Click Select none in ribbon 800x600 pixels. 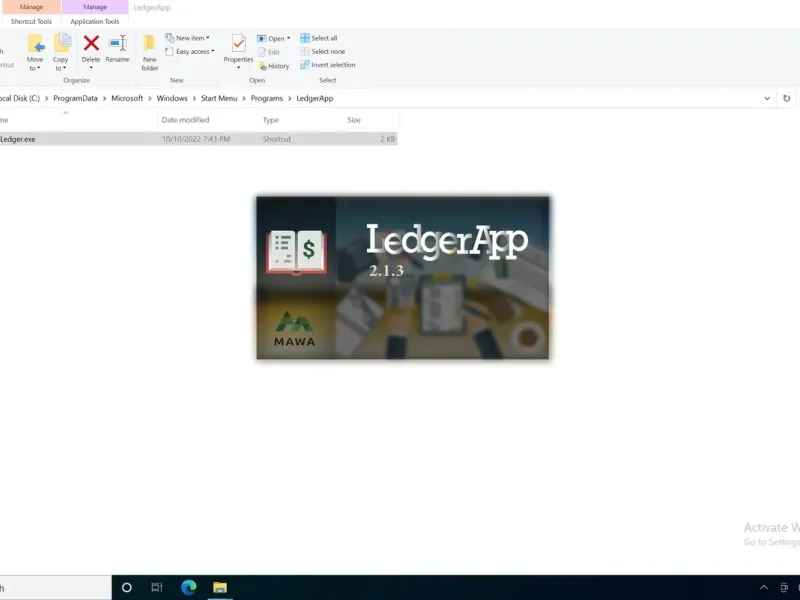323,52
